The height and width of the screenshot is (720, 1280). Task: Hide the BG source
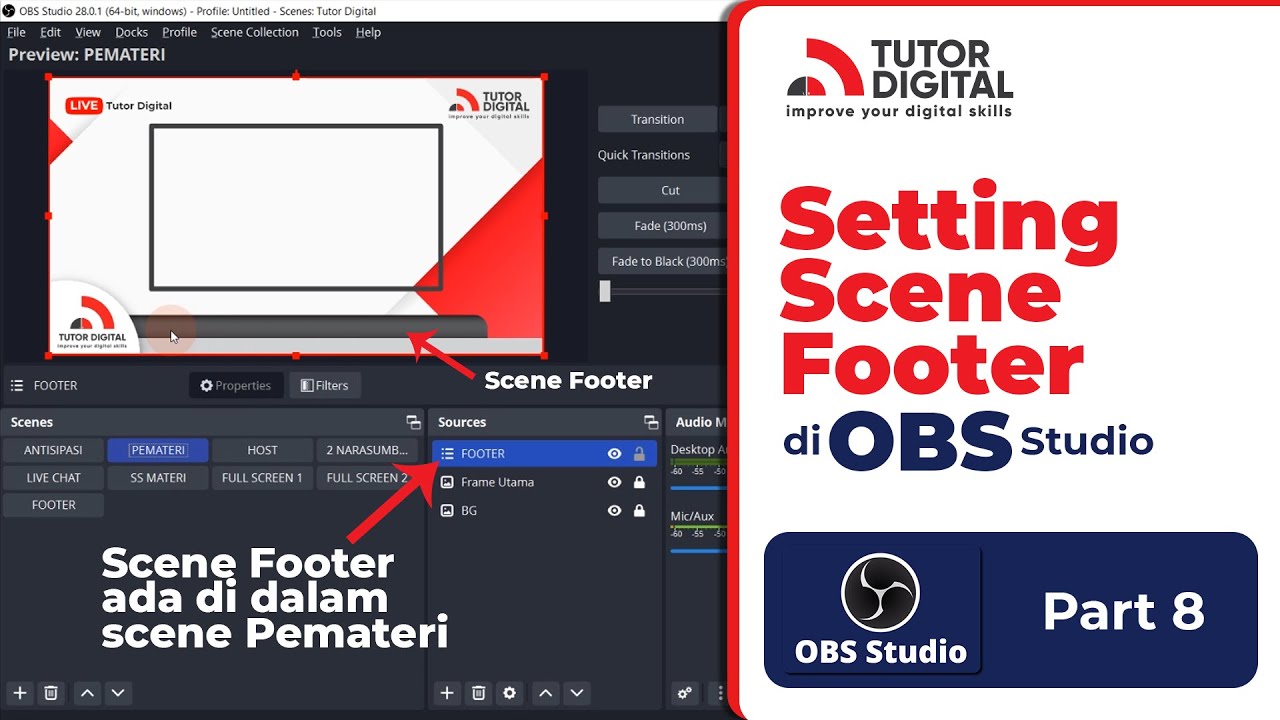(x=615, y=510)
